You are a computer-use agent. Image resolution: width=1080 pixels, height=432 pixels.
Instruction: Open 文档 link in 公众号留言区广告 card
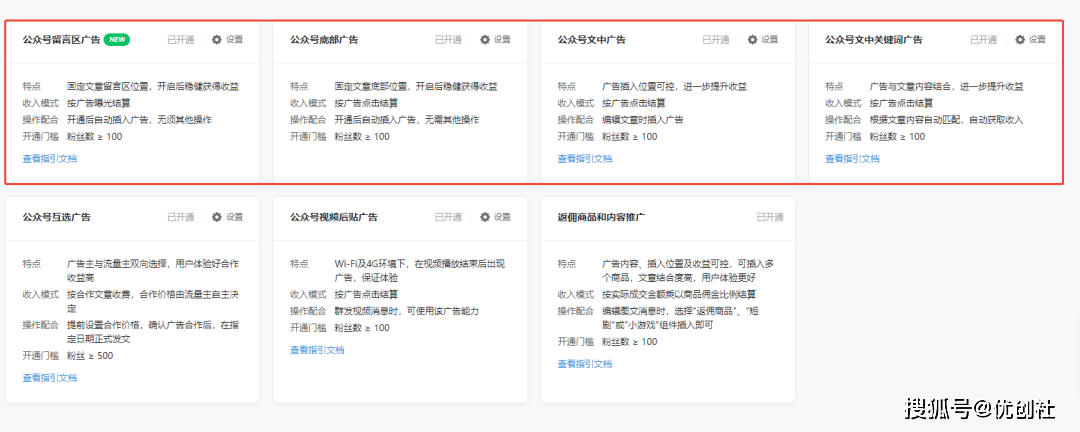[68, 158]
